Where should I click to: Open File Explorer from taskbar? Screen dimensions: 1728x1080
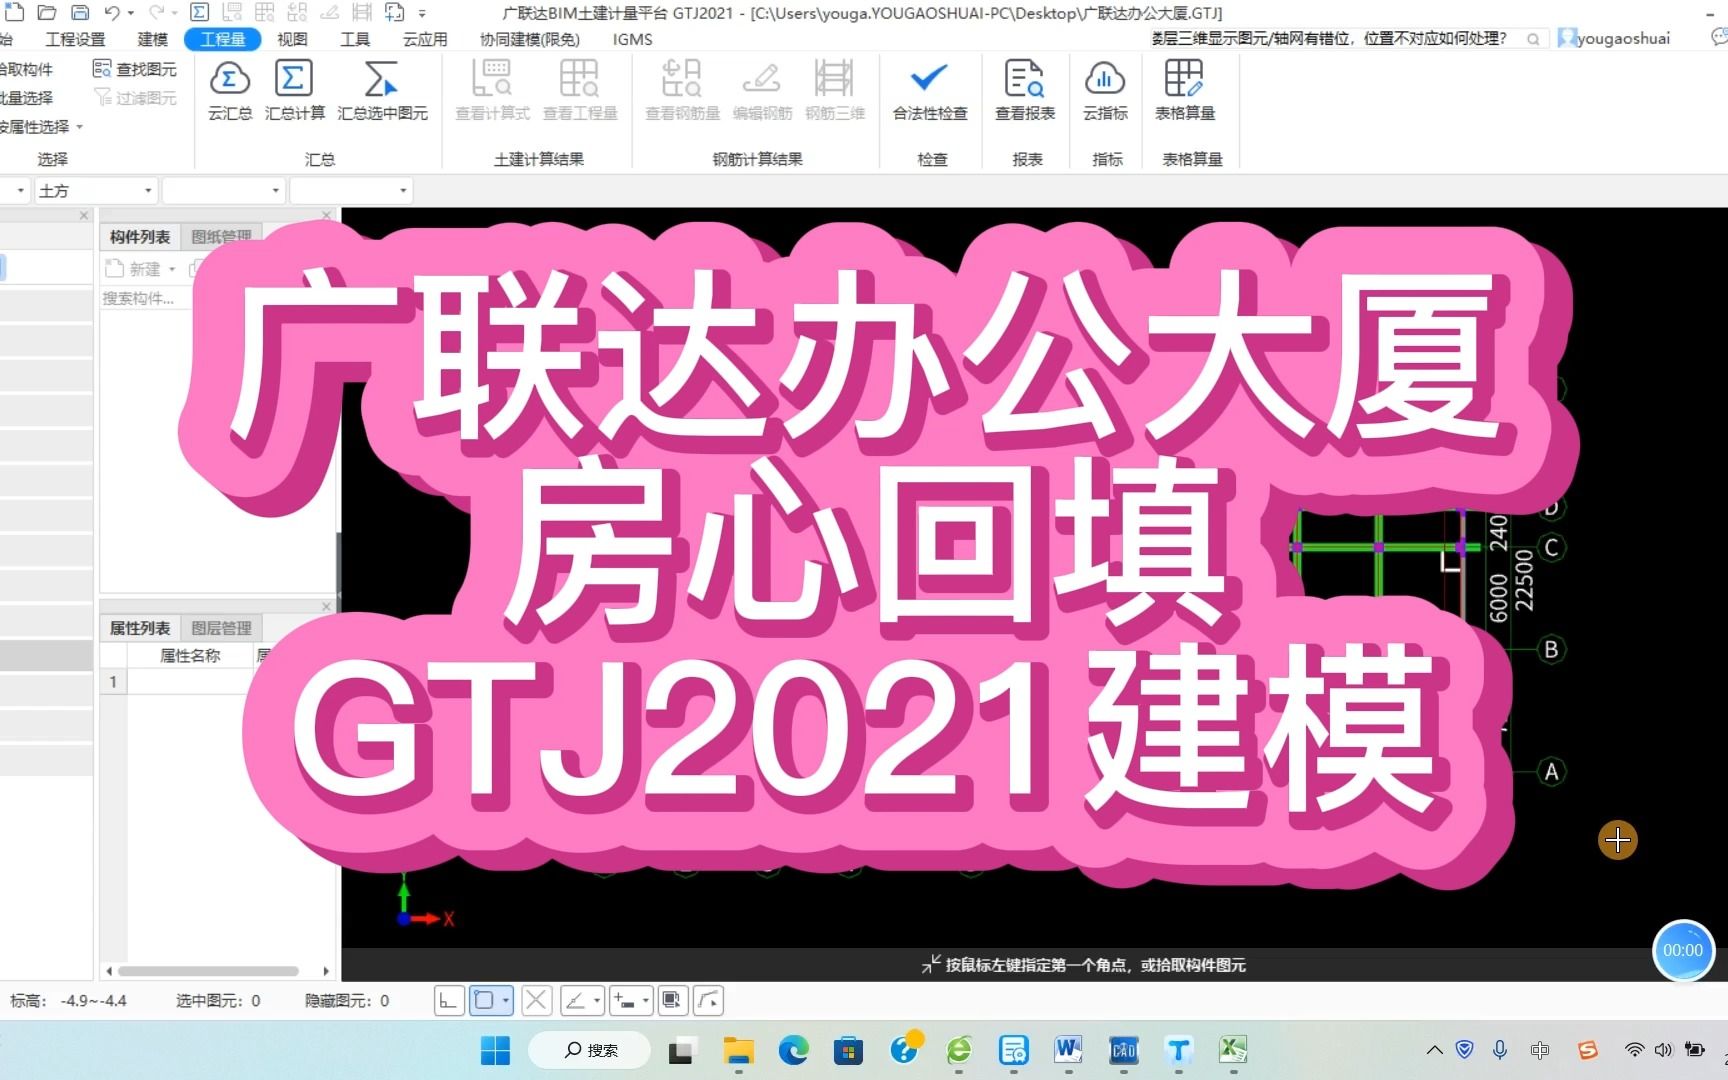[739, 1050]
